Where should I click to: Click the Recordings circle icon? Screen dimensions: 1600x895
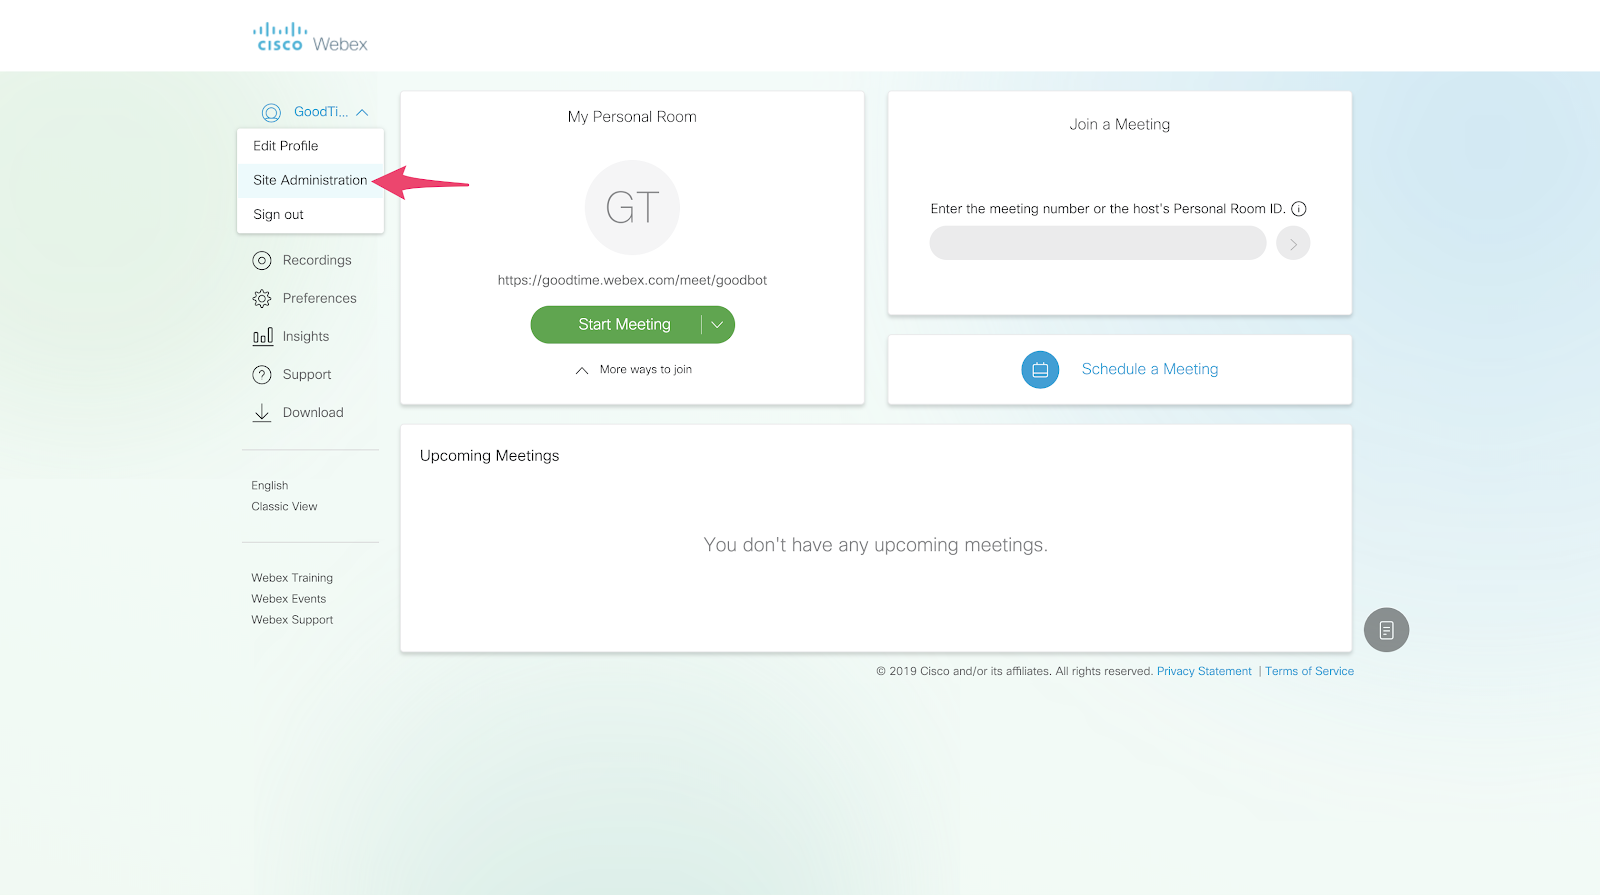pos(262,261)
